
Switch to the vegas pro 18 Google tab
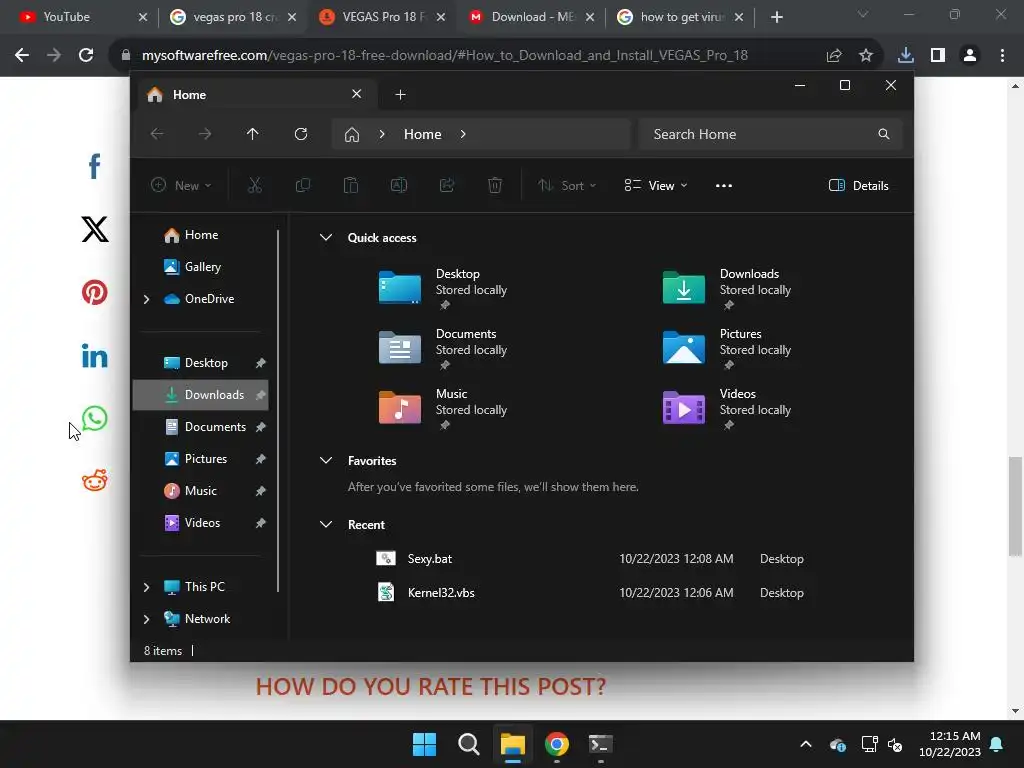[232, 17]
